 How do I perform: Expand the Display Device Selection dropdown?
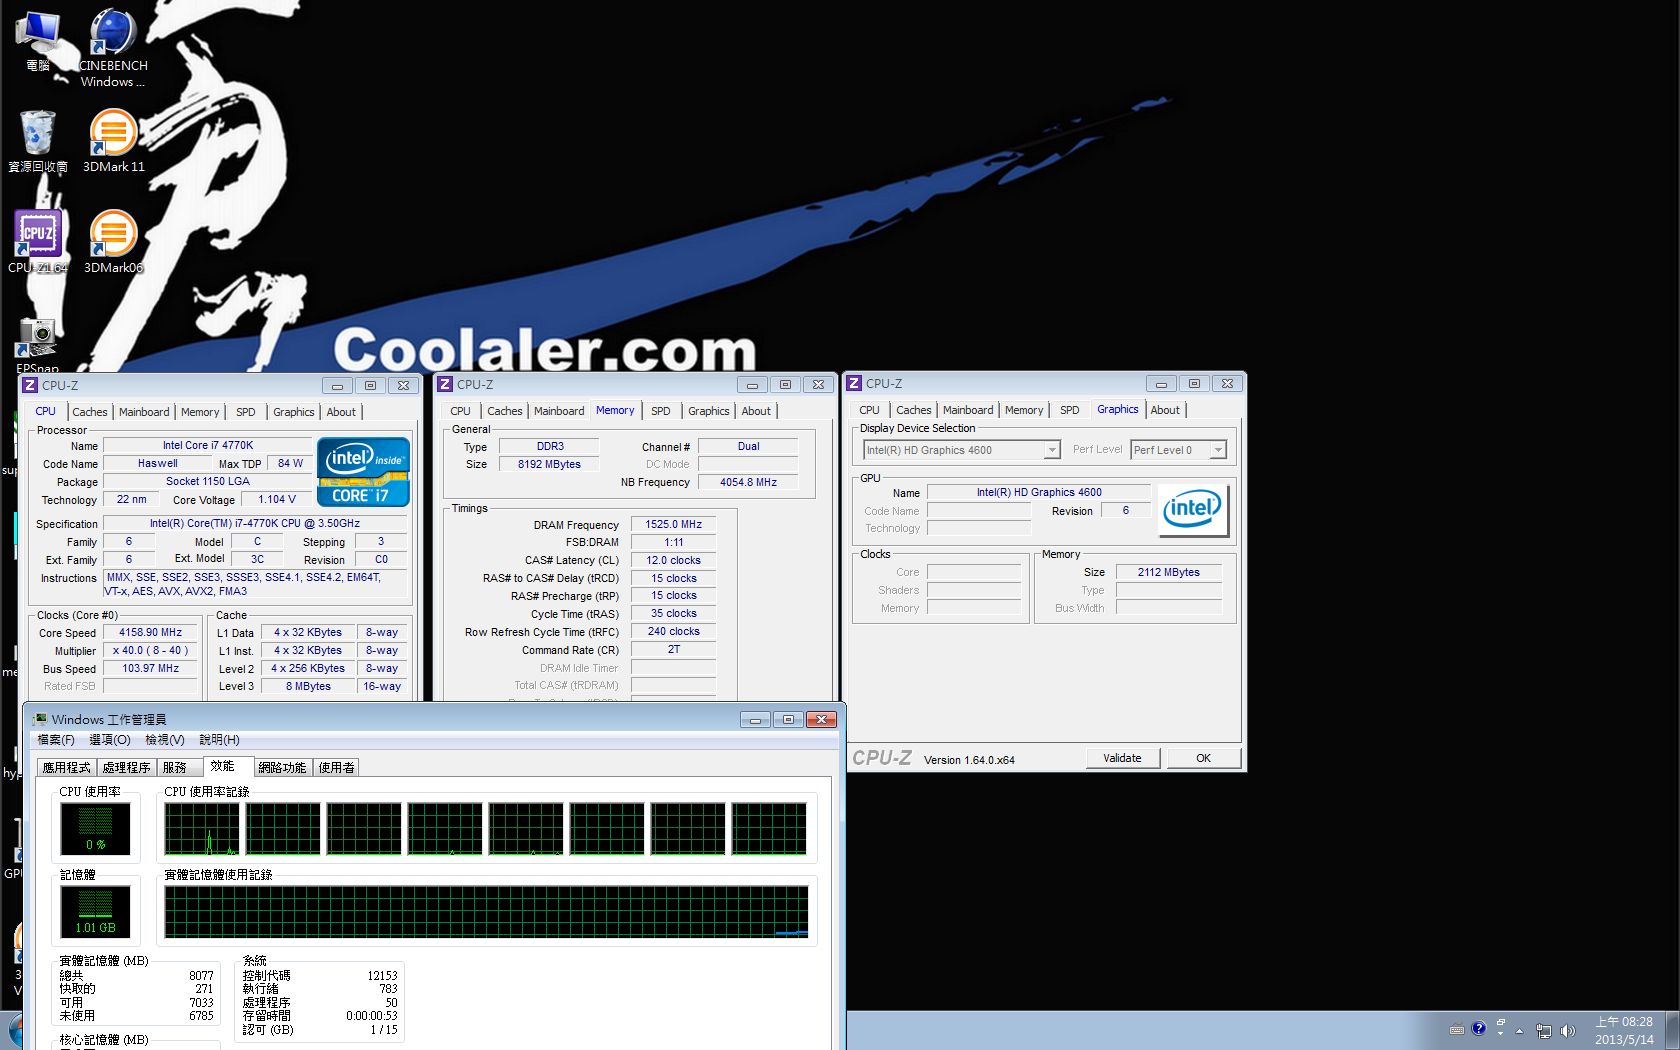click(1051, 451)
